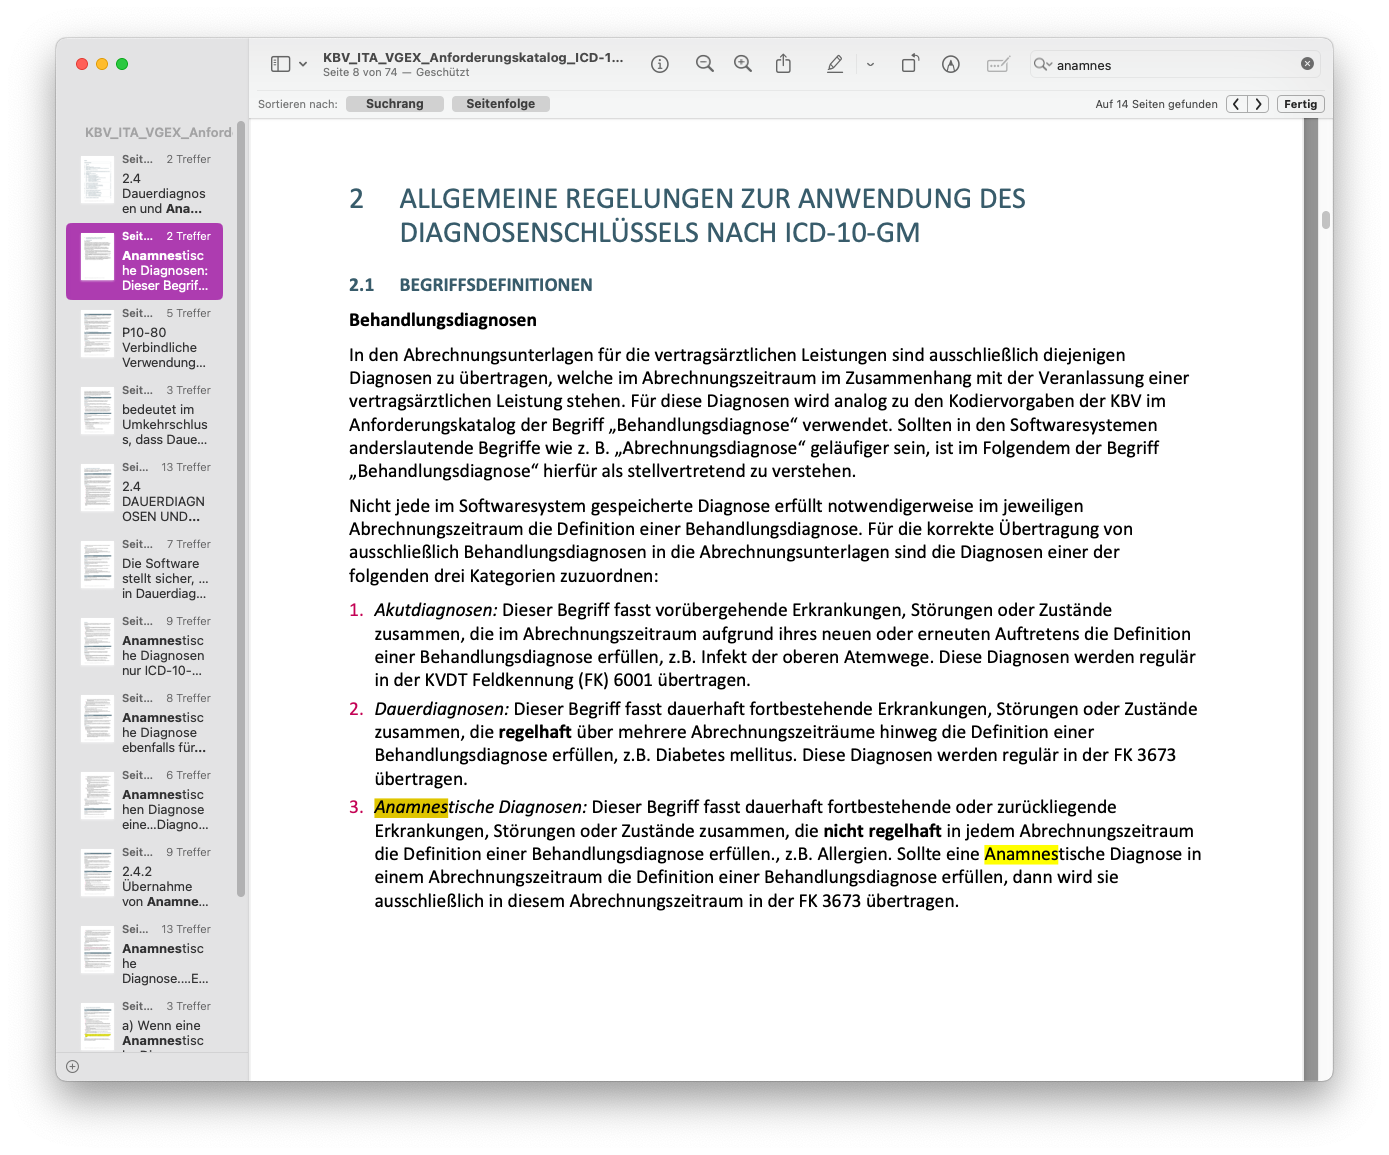The width and height of the screenshot is (1389, 1155).
Task: Open result '2.4.2 Übernahme von Anamne...'
Action: coord(144,877)
